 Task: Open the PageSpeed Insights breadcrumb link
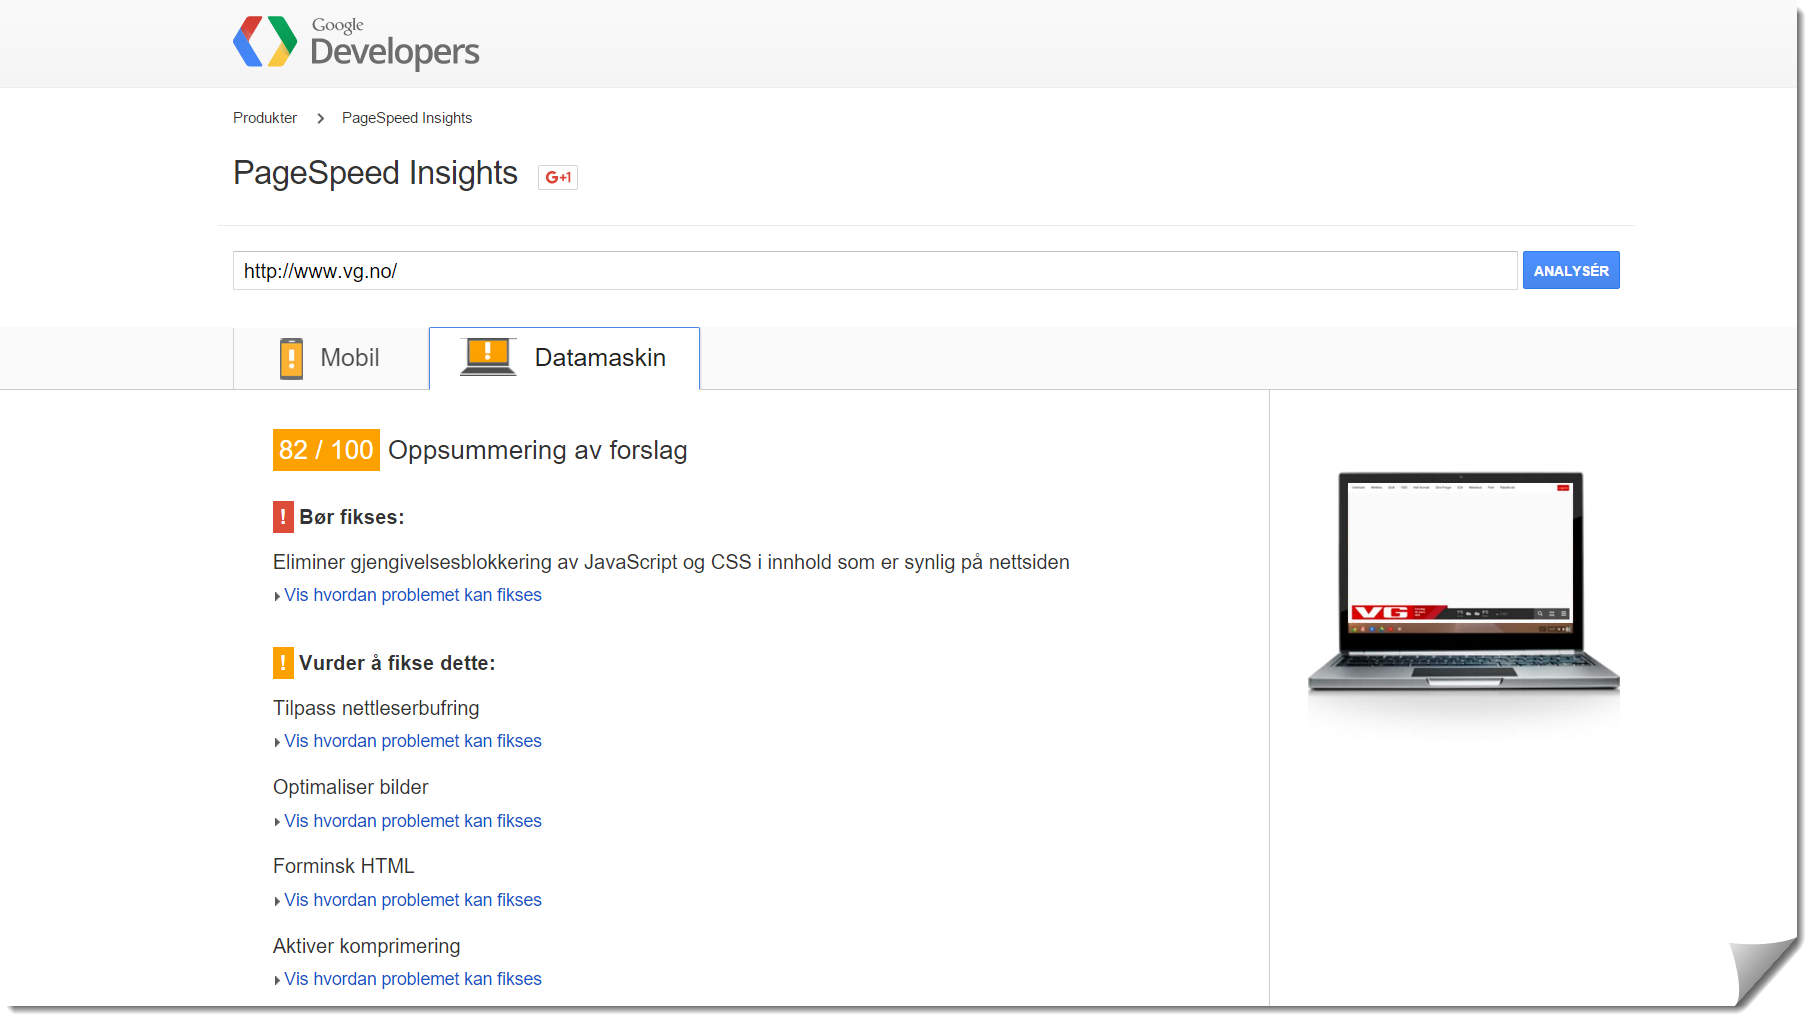(x=407, y=118)
